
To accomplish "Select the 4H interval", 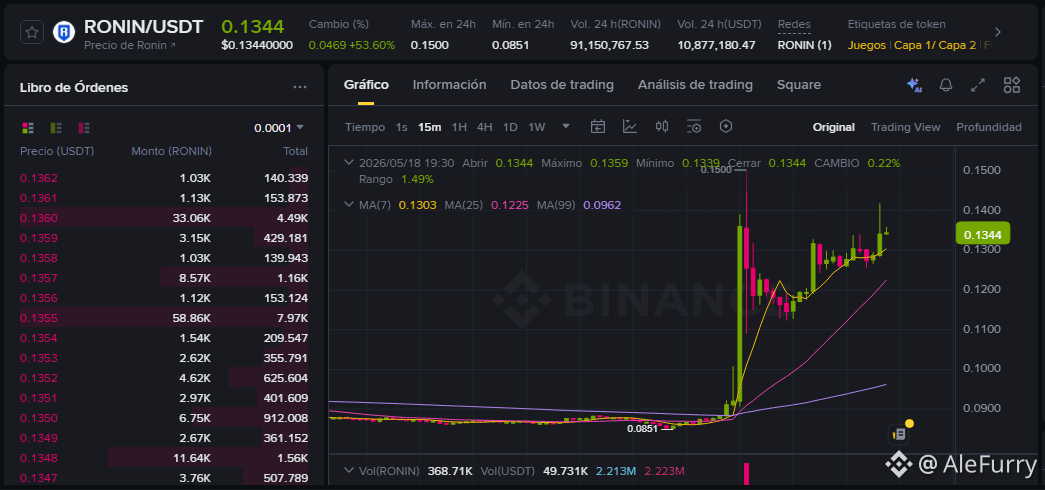I will pyautogui.click(x=485, y=127).
